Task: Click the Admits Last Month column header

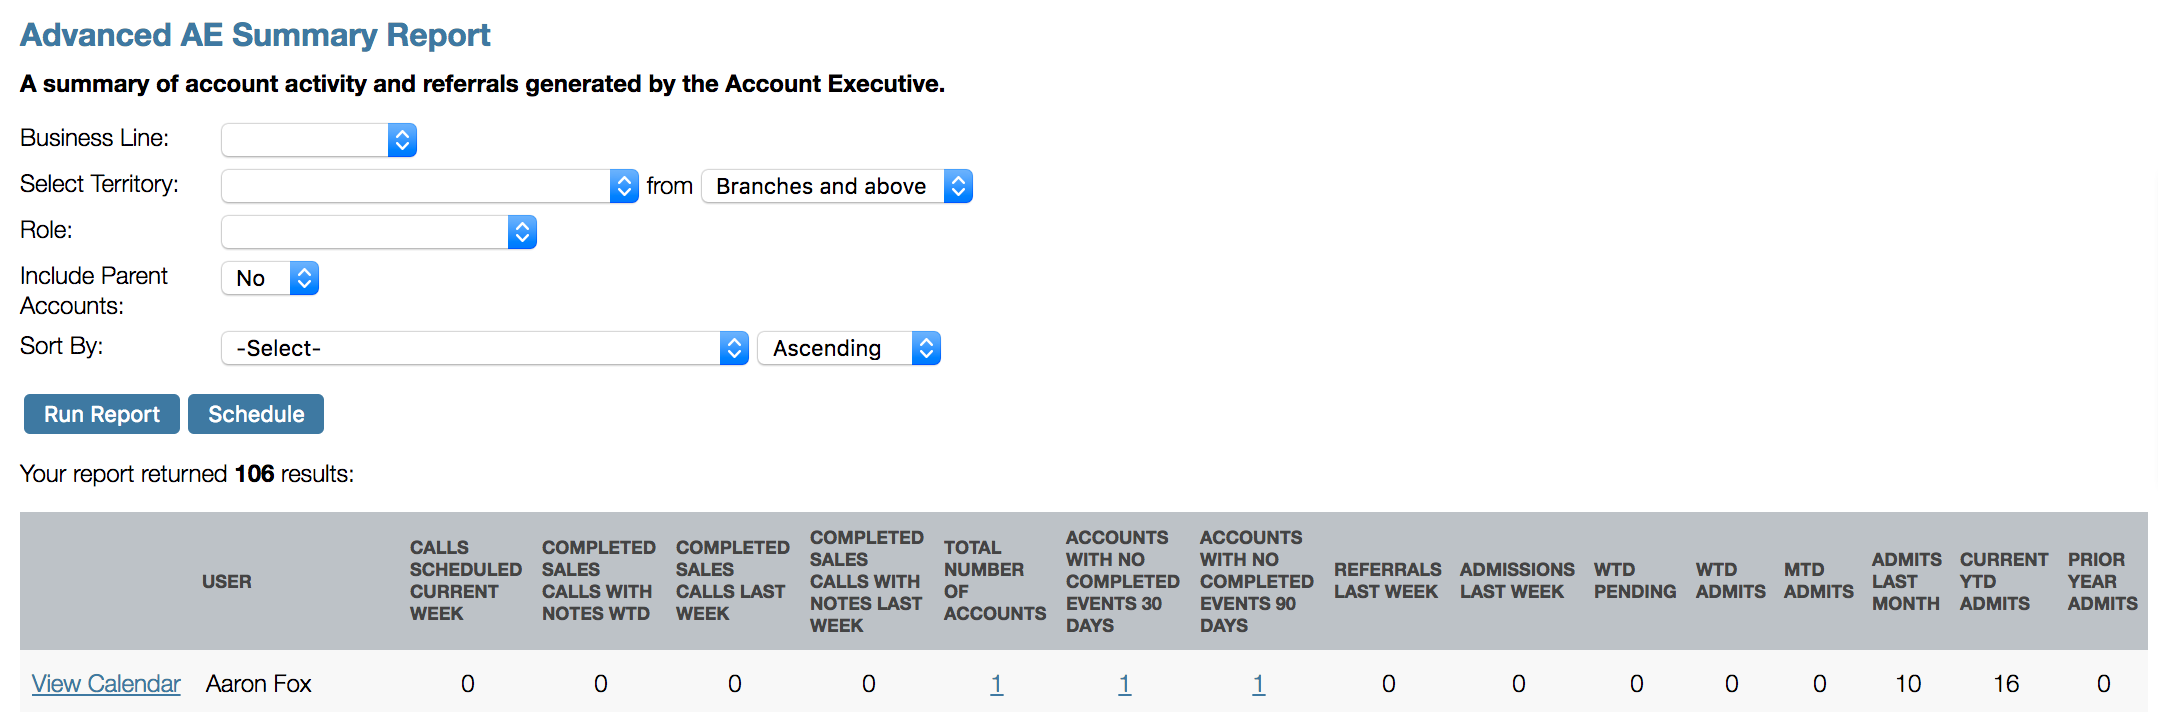Action: click(x=1907, y=581)
